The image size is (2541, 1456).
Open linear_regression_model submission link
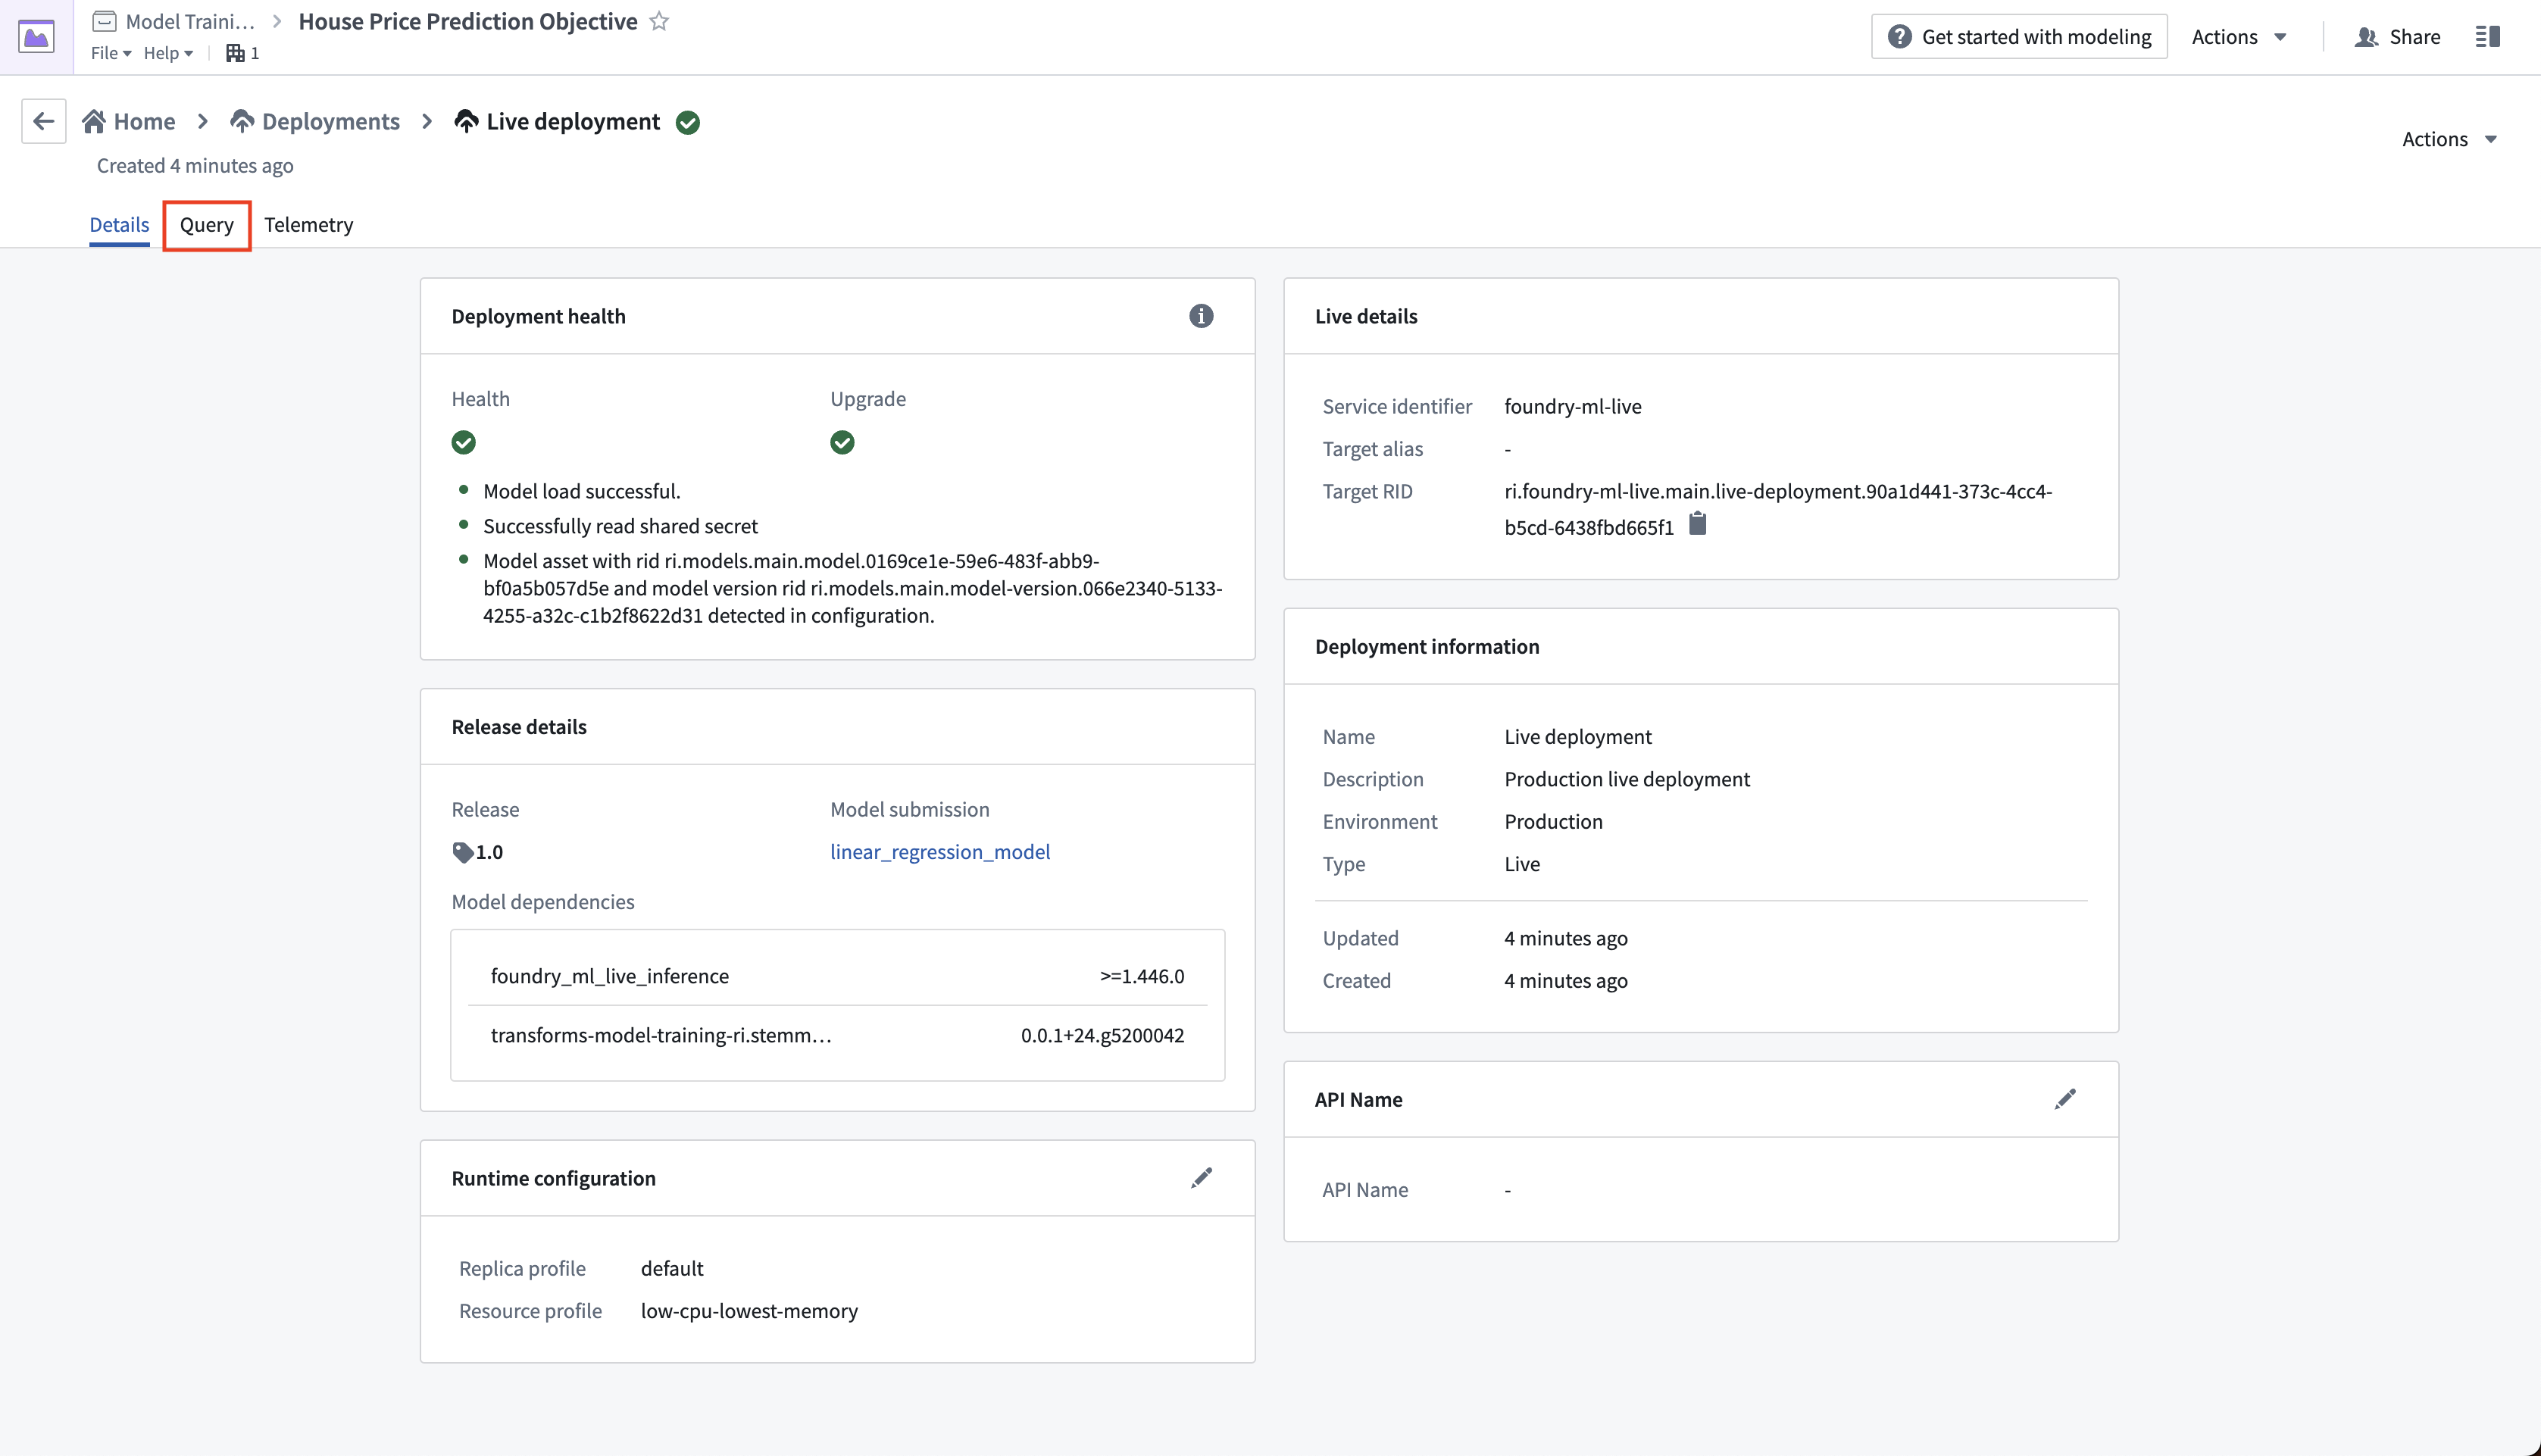coord(940,851)
